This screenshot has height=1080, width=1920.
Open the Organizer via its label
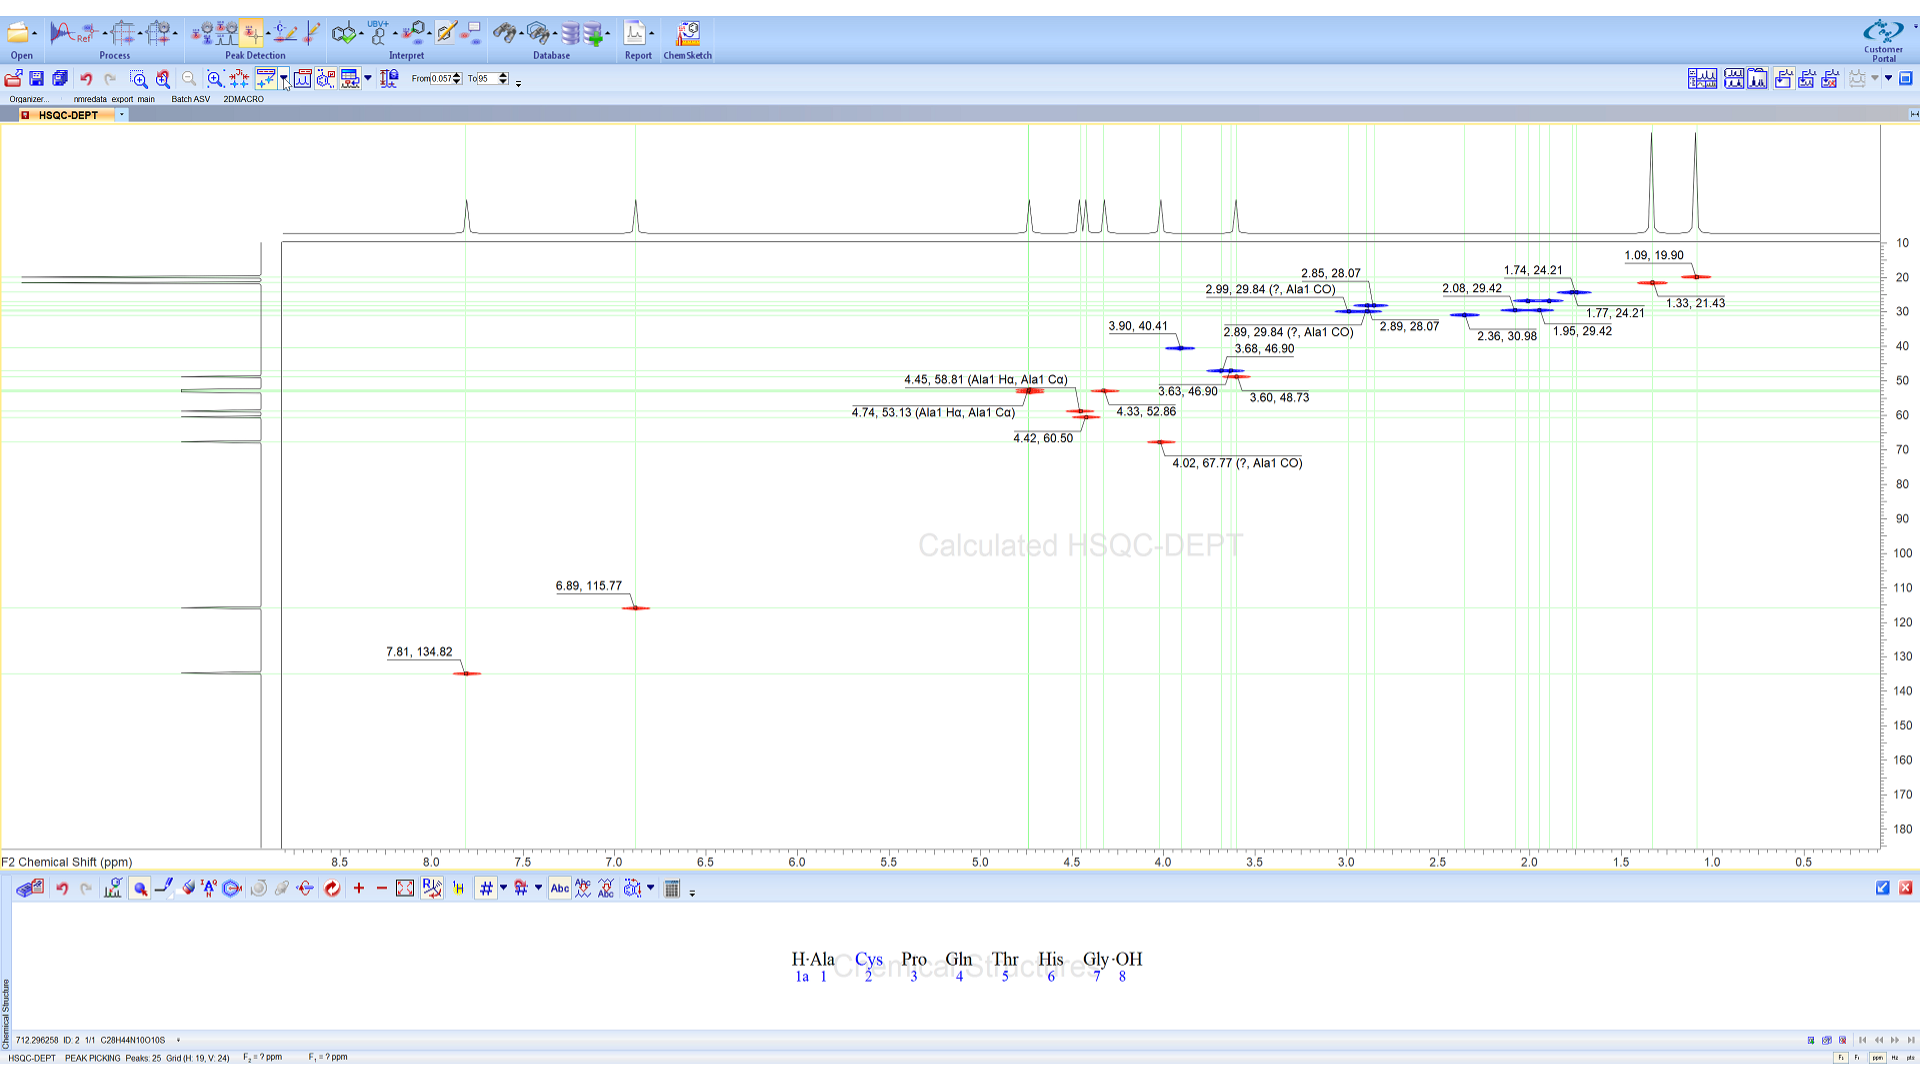click(x=30, y=98)
